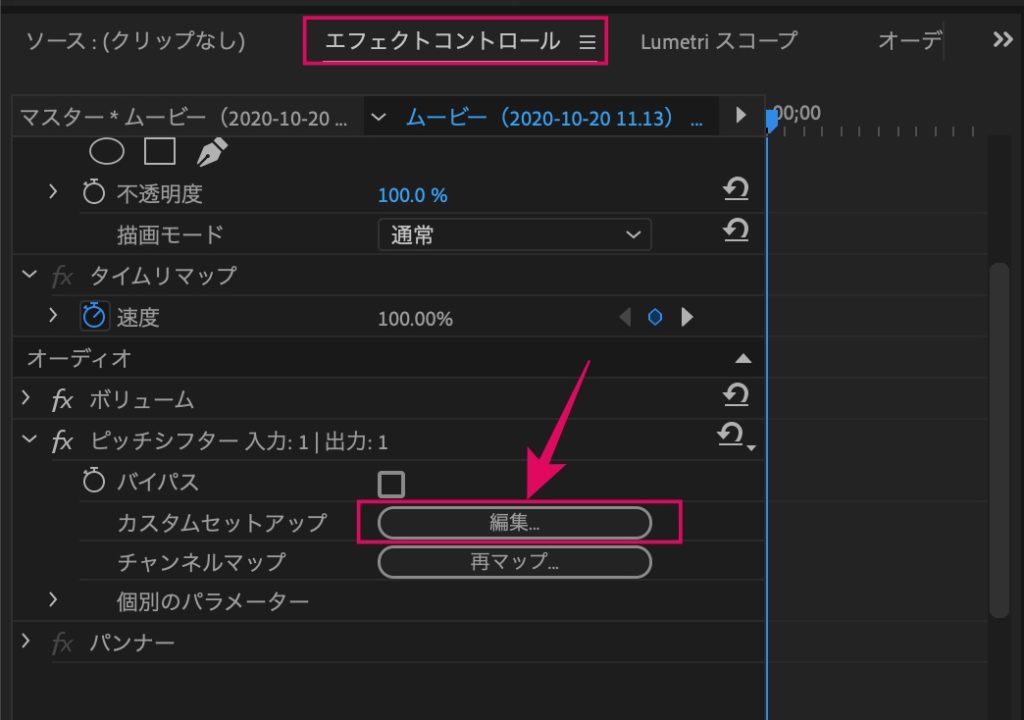Open the エフェクトコントロール panel menu

tap(588, 42)
